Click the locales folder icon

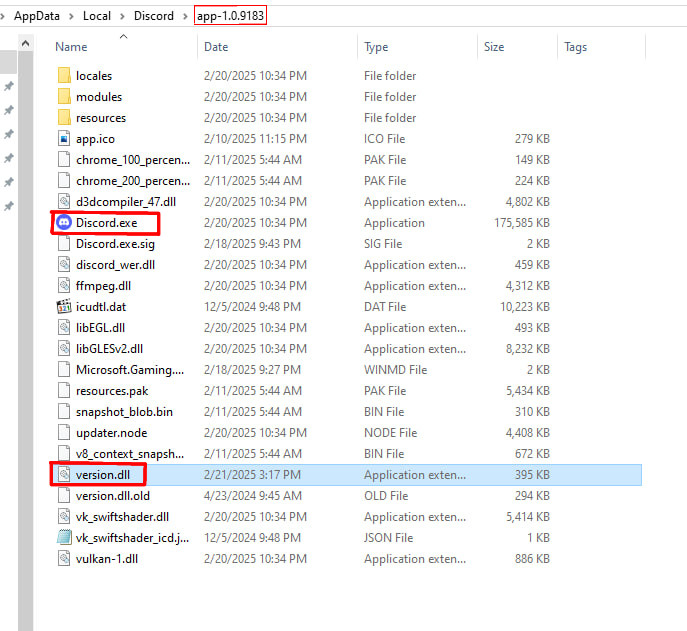(64, 75)
